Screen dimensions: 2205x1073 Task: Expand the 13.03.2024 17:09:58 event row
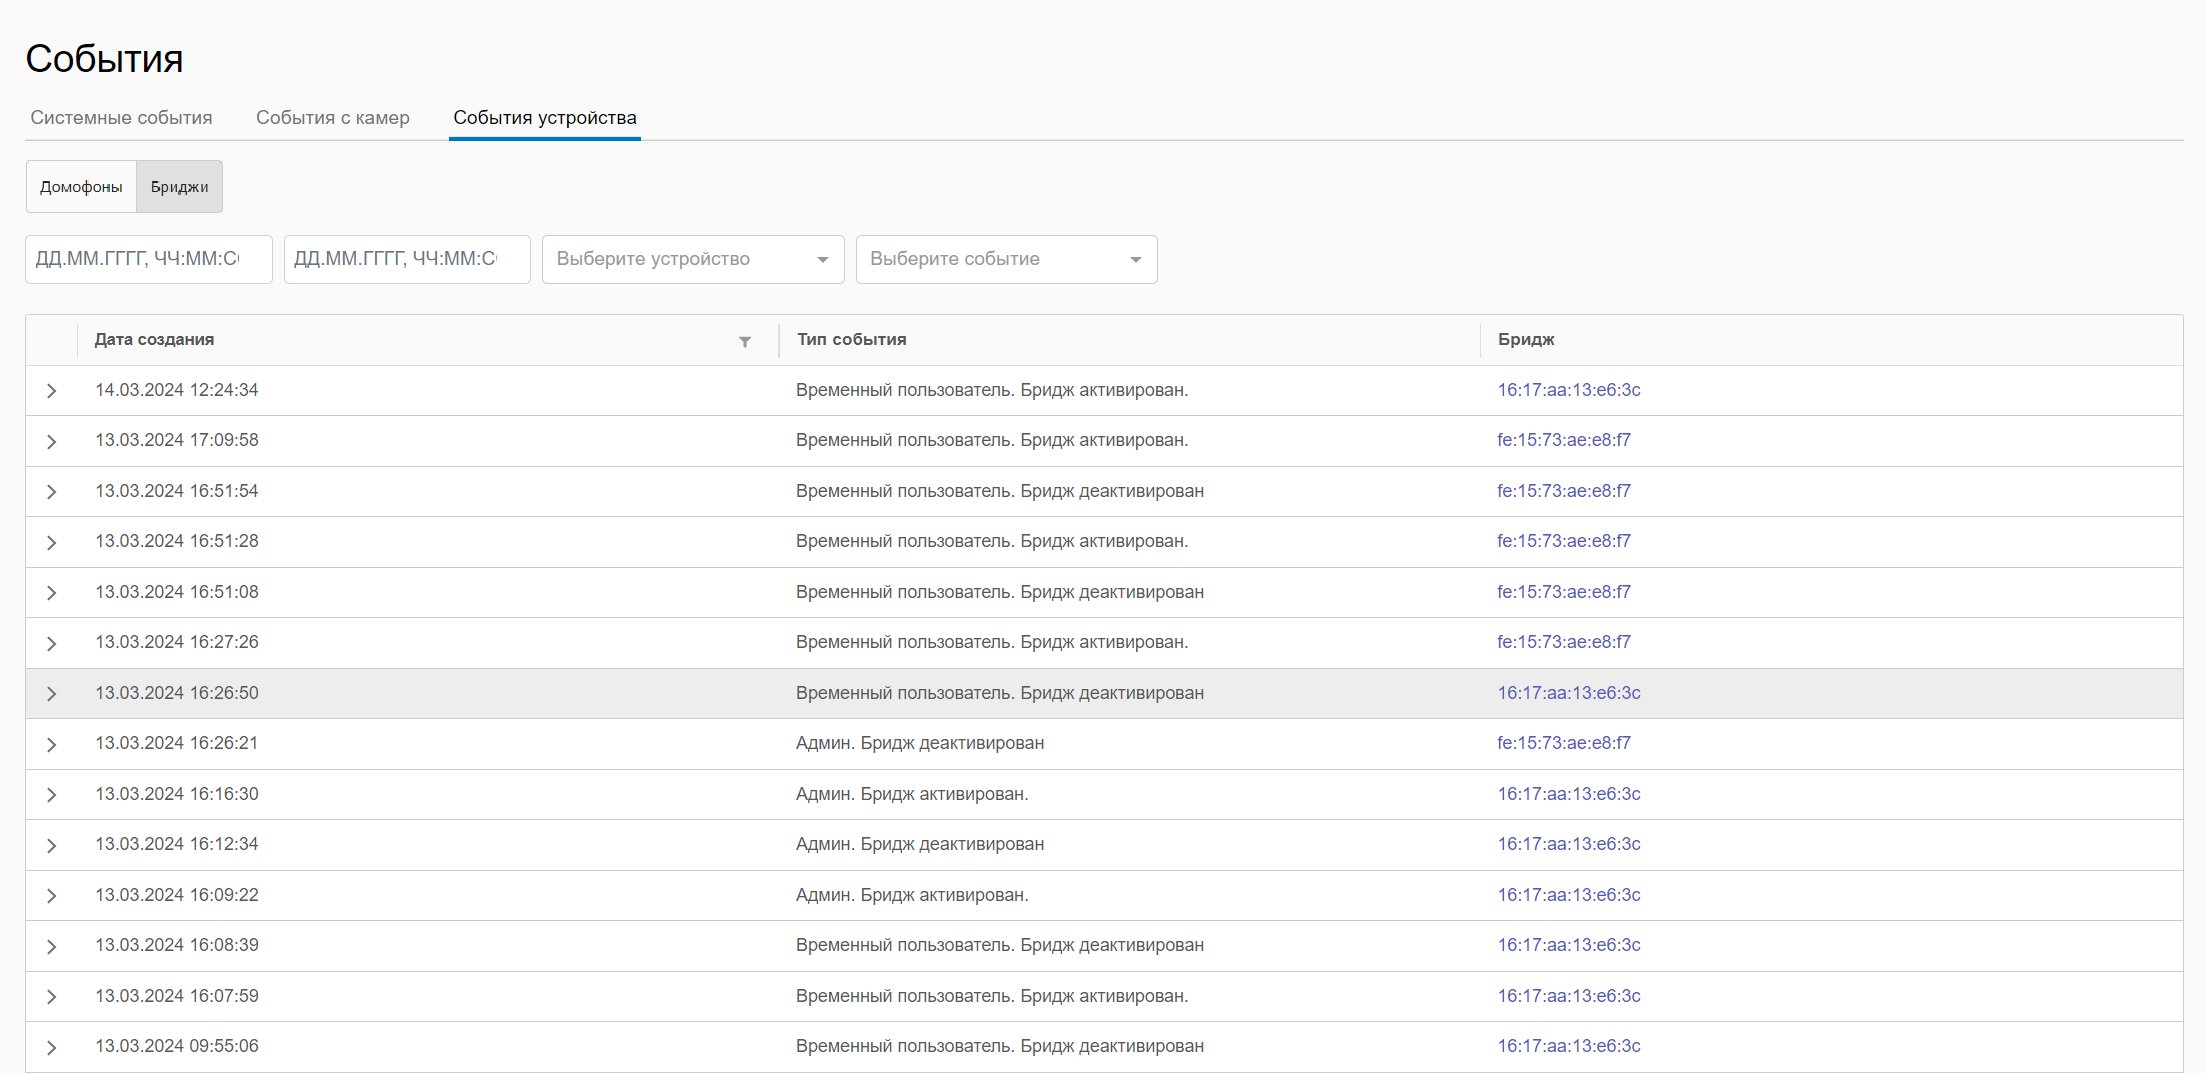[x=51, y=441]
